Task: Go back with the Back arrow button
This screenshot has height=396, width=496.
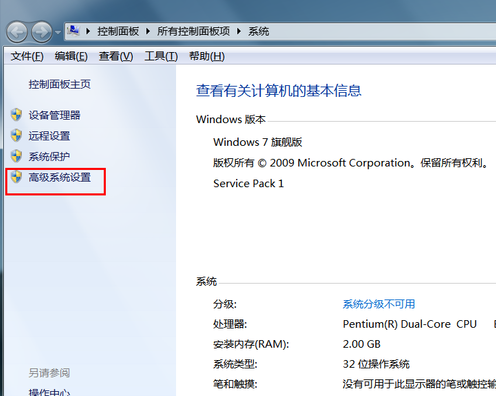Action: pos(17,32)
